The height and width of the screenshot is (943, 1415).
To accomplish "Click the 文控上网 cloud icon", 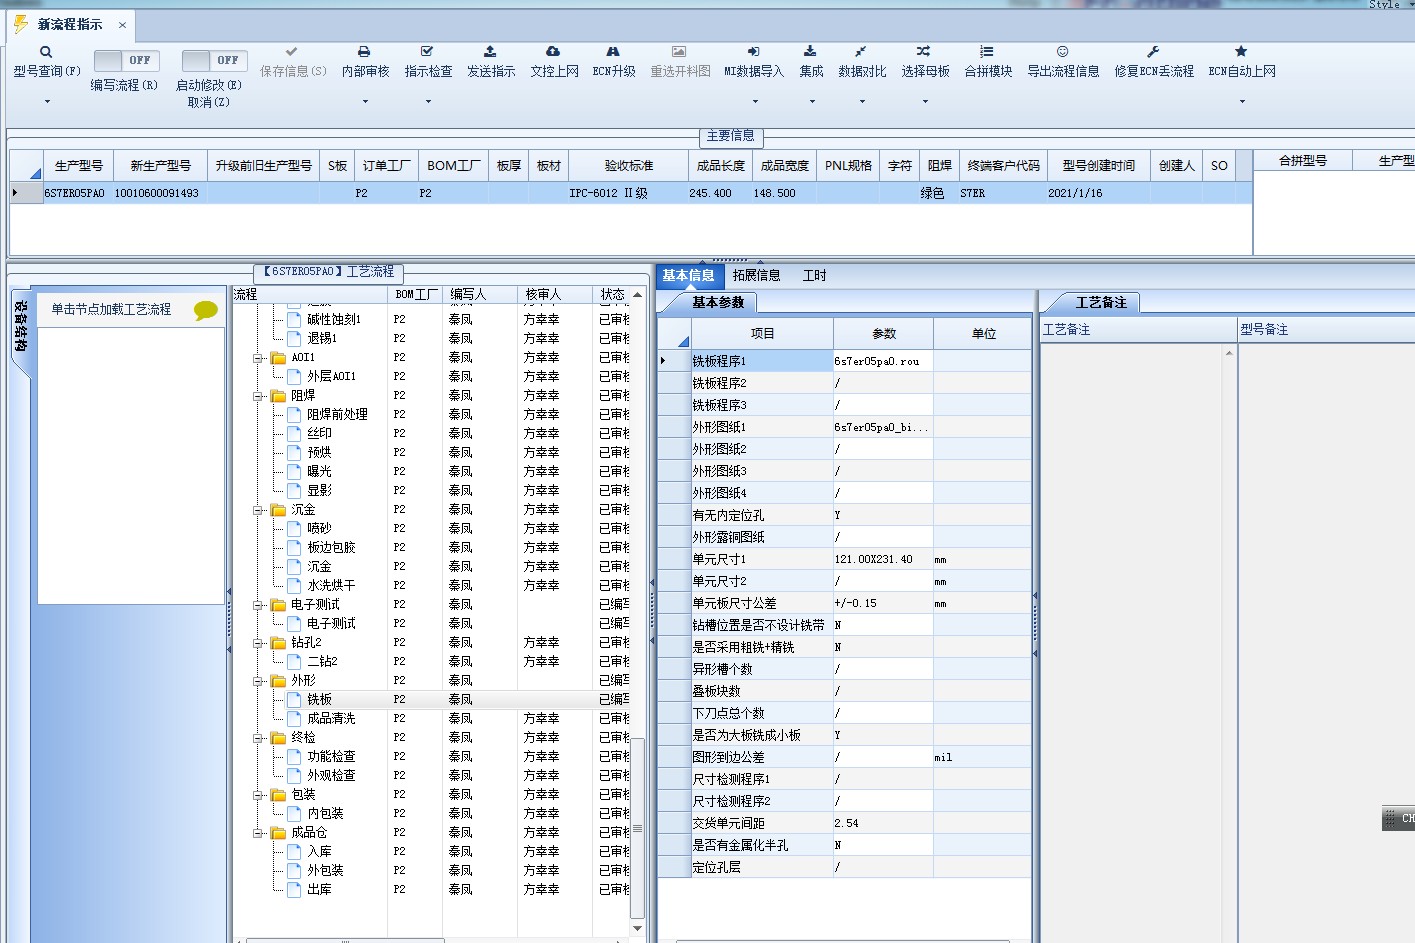I will 553,51.
